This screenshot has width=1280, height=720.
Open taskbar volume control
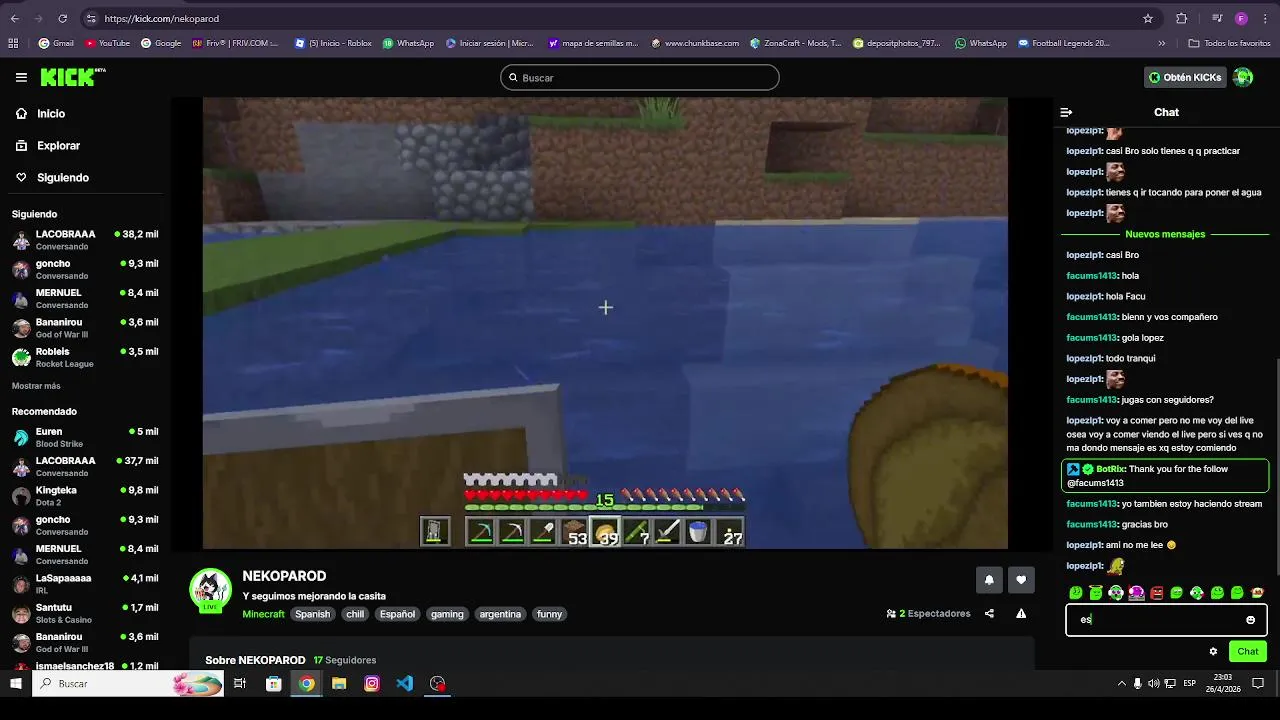pyautogui.click(x=1154, y=684)
